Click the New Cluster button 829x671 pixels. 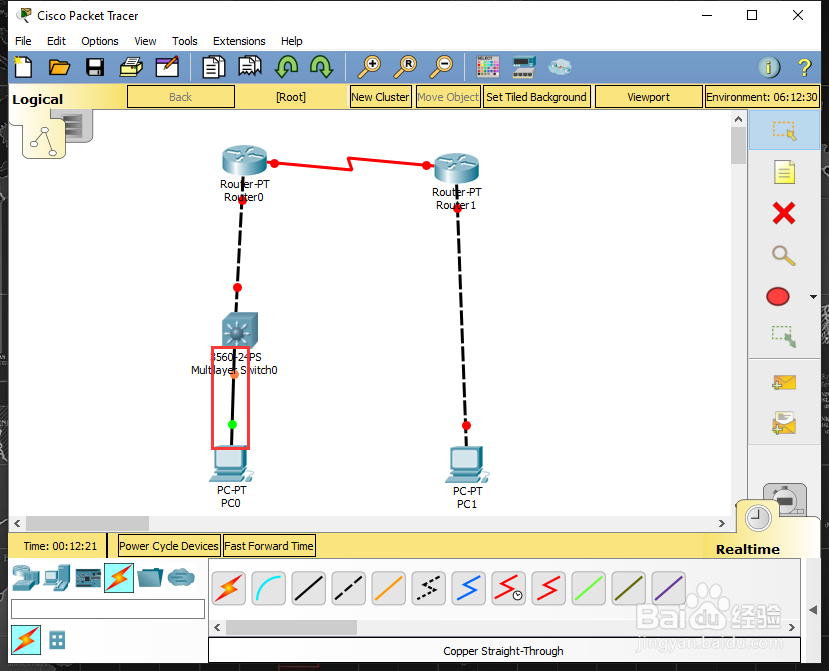(x=380, y=97)
